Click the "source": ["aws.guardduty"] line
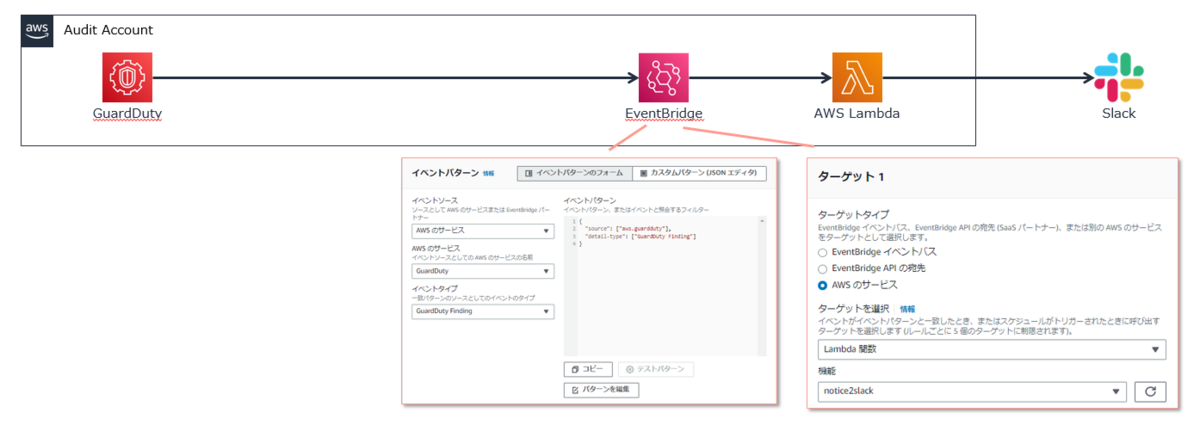The width and height of the screenshot is (1200, 425). [628, 229]
